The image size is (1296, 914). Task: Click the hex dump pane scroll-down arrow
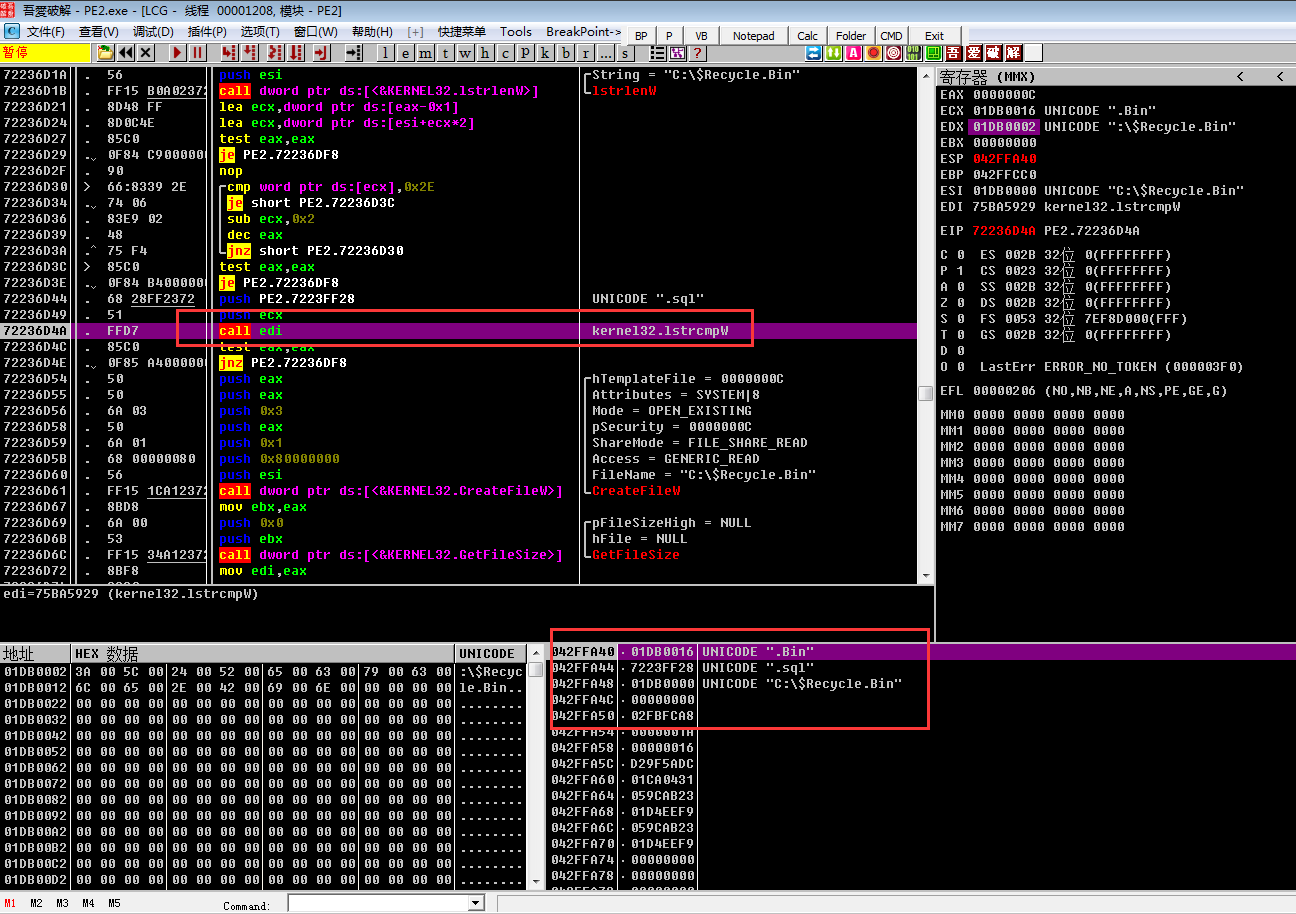coord(535,881)
